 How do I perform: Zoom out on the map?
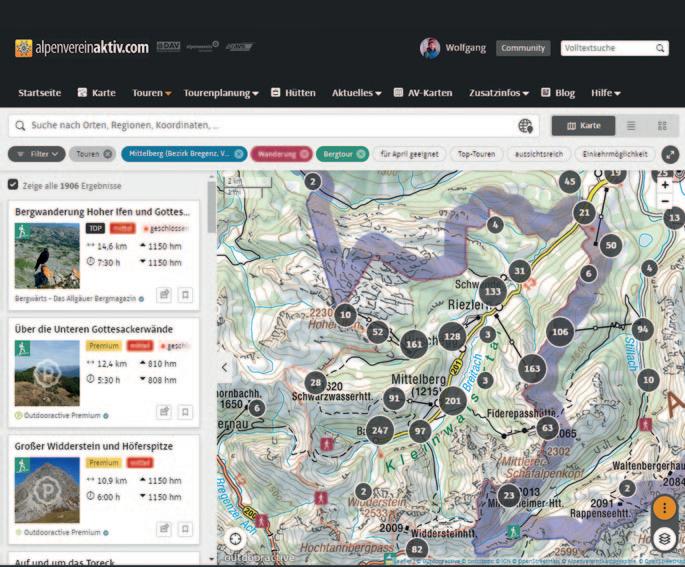tap(665, 201)
